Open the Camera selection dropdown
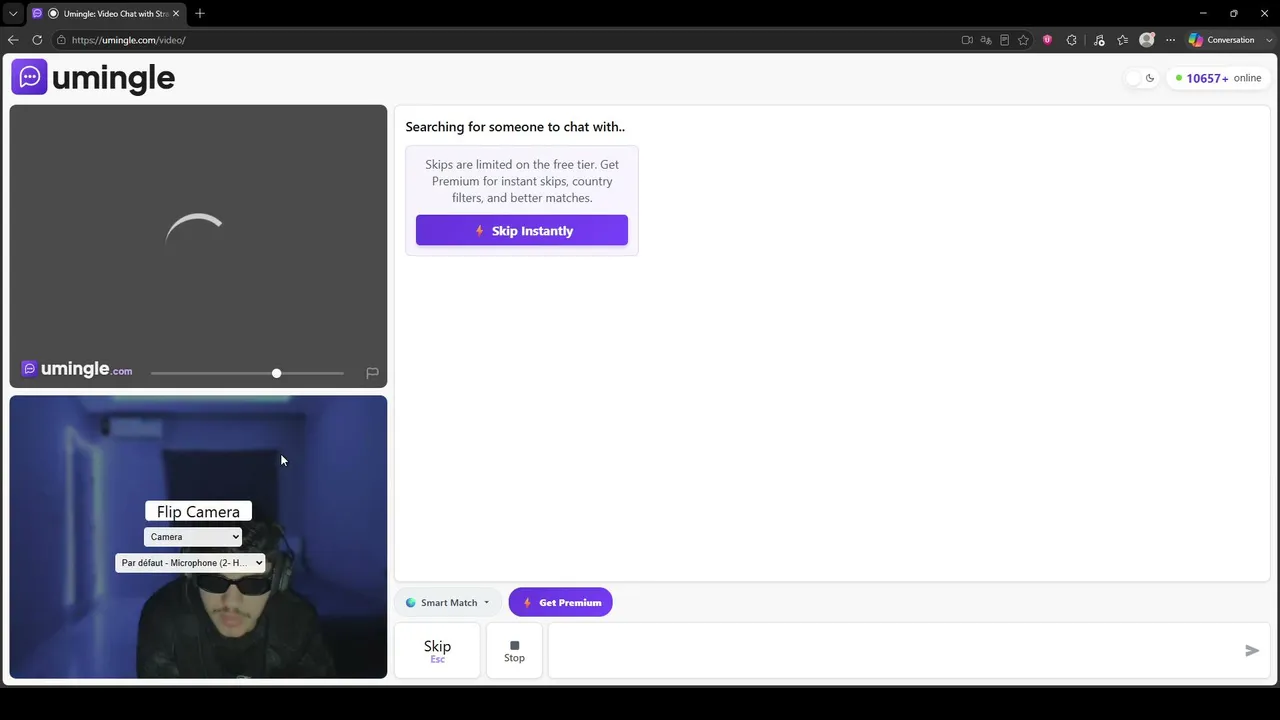Viewport: 1280px width, 720px height. (193, 537)
